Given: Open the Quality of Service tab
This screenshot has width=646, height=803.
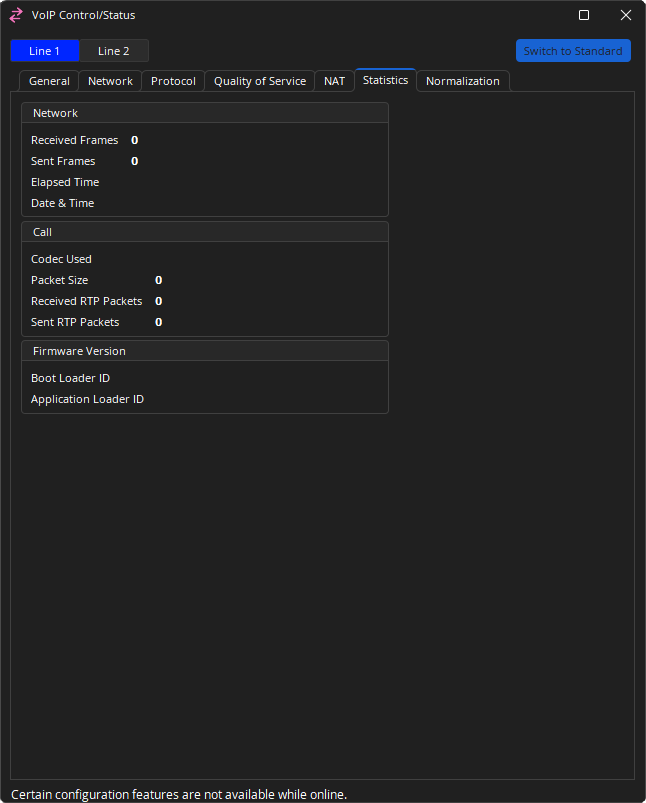Looking at the screenshot, I should pos(260,81).
